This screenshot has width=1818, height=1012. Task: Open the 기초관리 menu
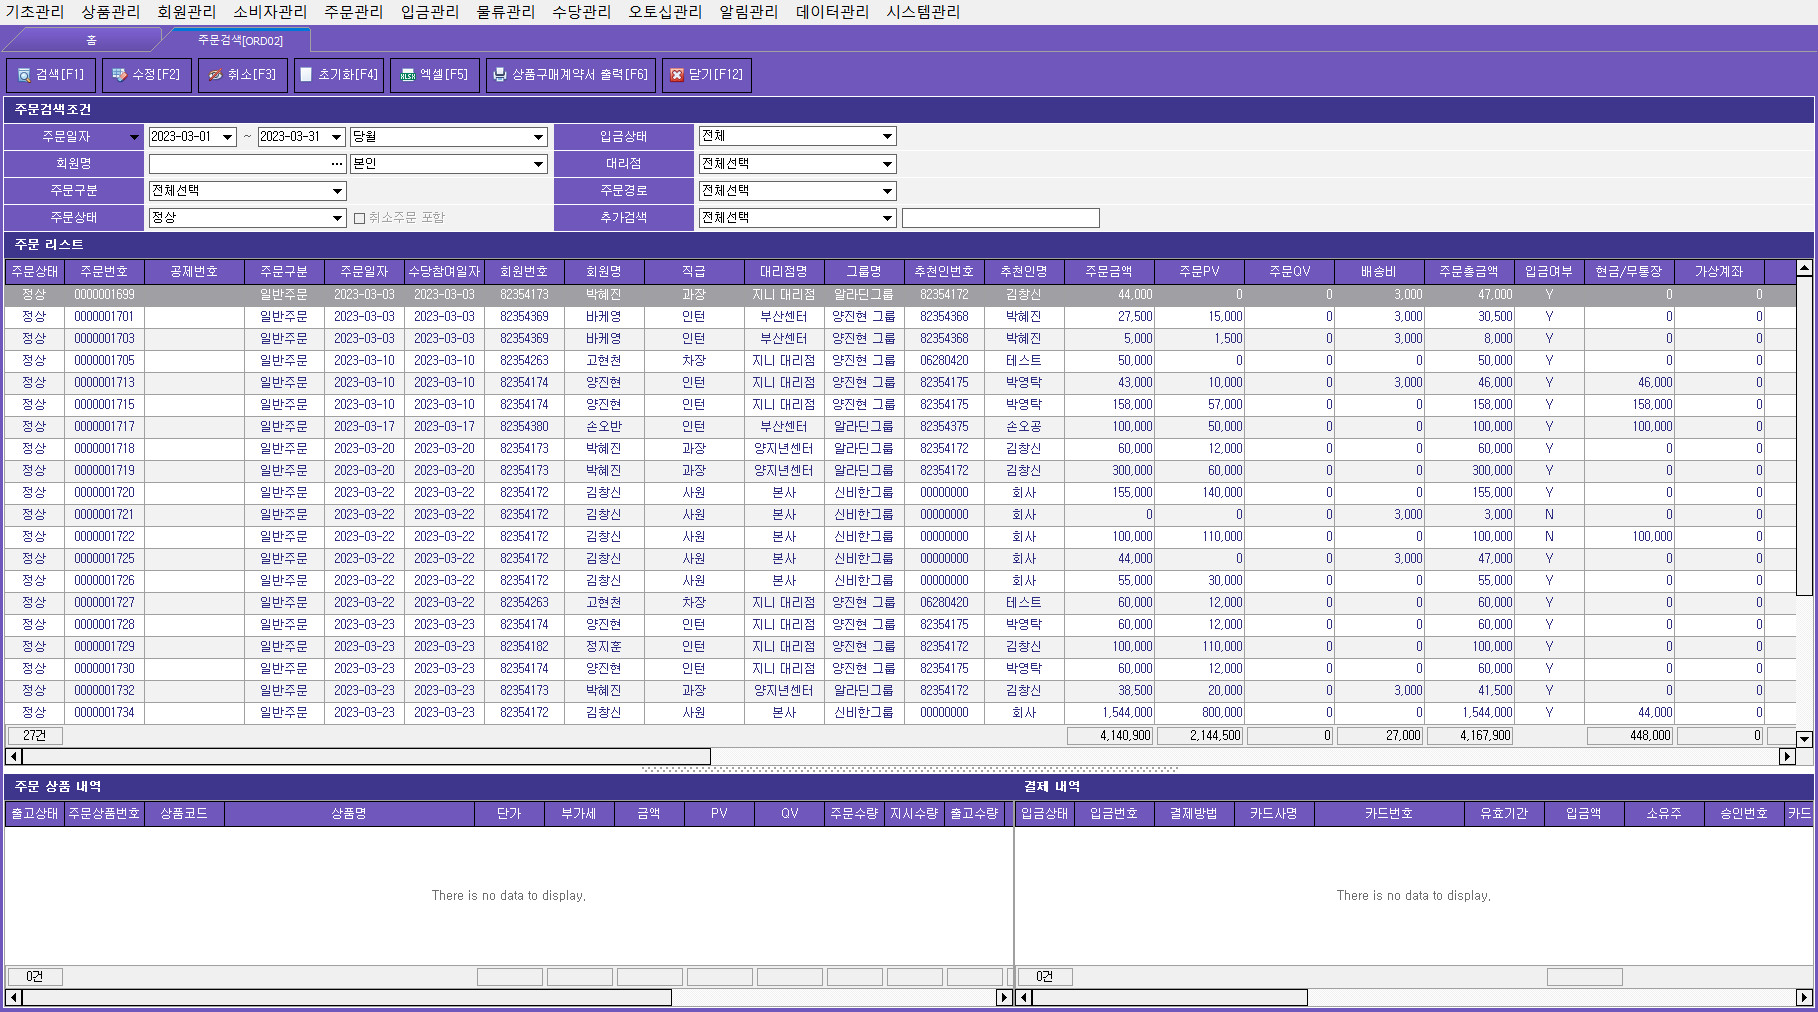coord(35,12)
